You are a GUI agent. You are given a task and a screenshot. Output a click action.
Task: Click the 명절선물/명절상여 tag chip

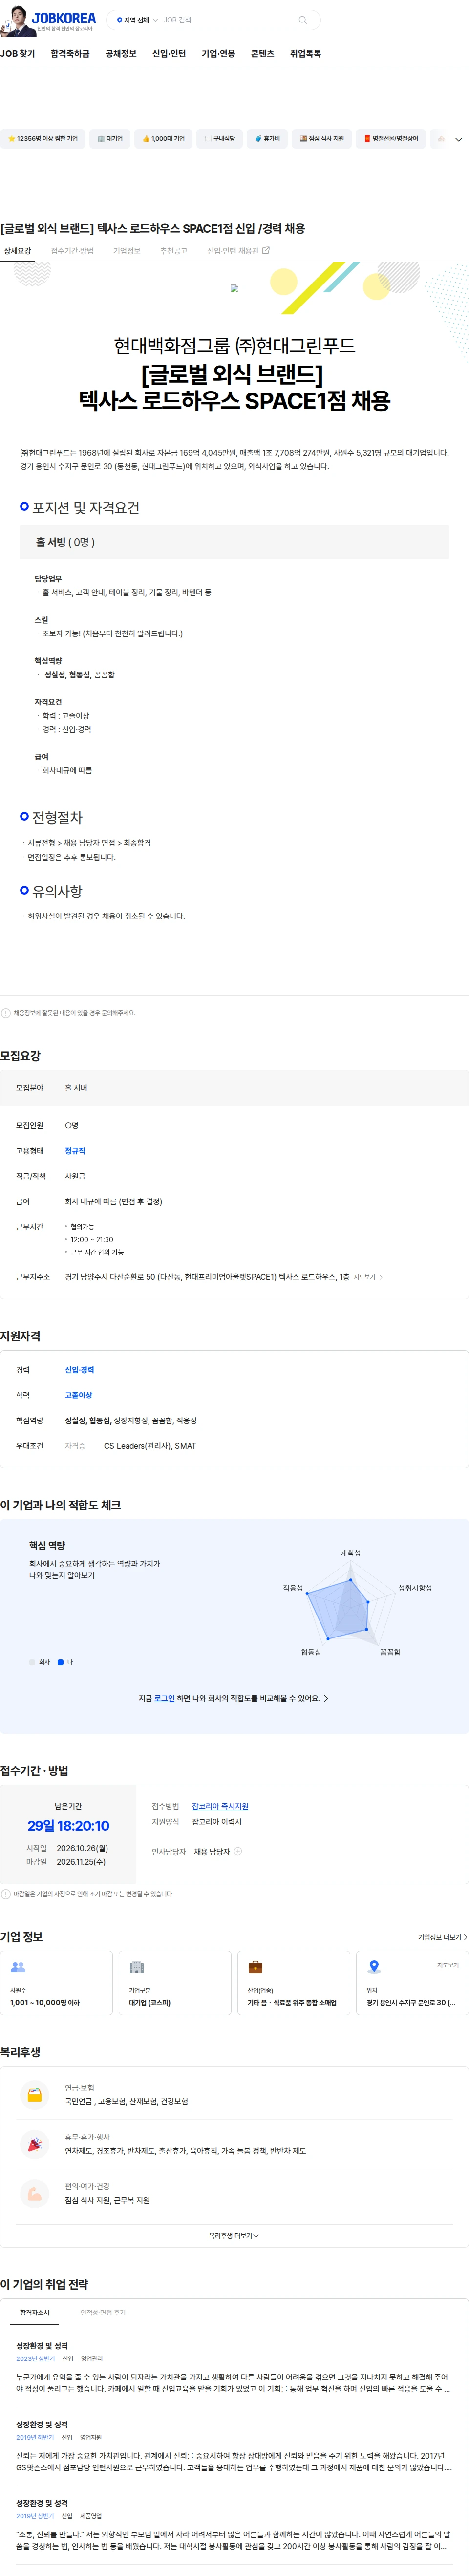pyautogui.click(x=391, y=139)
